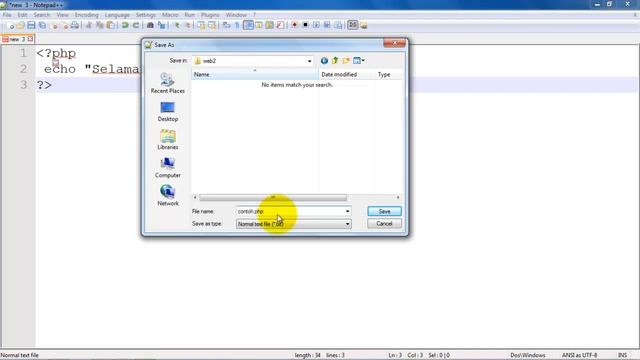Open the Search menu
Screen dimensions: 640x360
coord(42,15)
